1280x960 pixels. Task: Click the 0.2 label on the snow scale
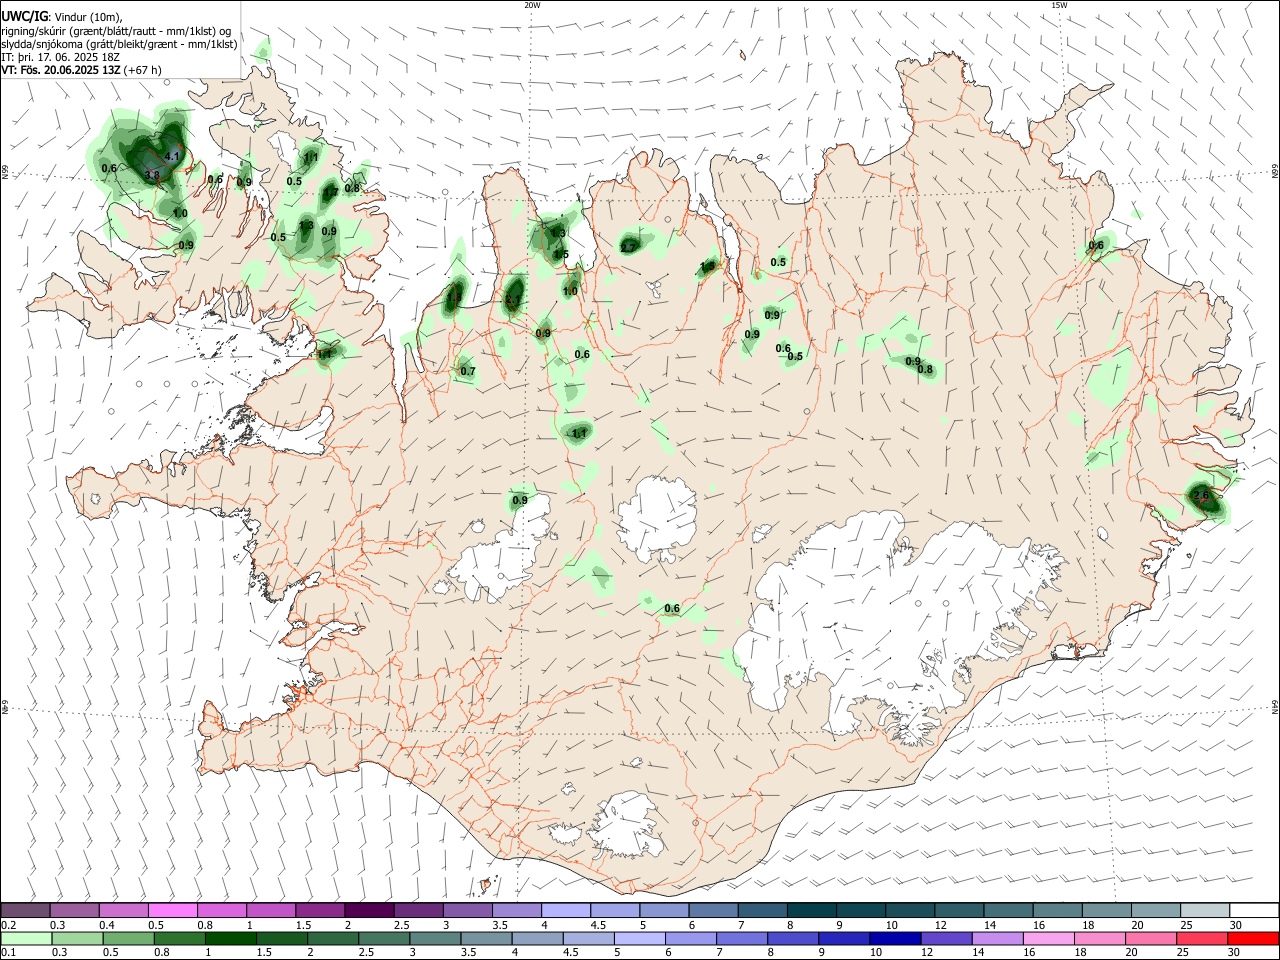(9, 925)
